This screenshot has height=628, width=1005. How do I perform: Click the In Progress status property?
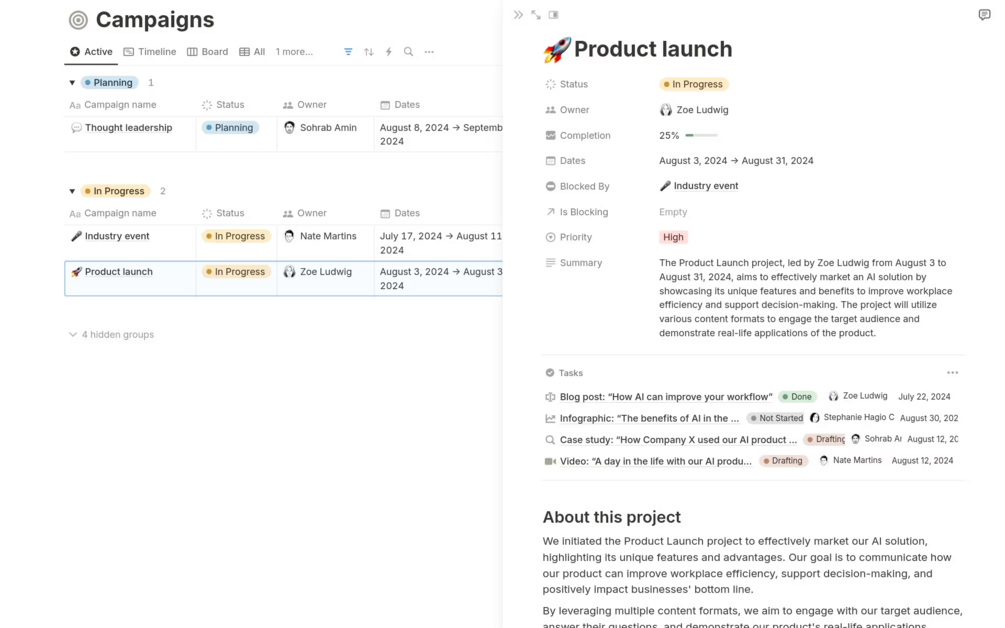692,85
